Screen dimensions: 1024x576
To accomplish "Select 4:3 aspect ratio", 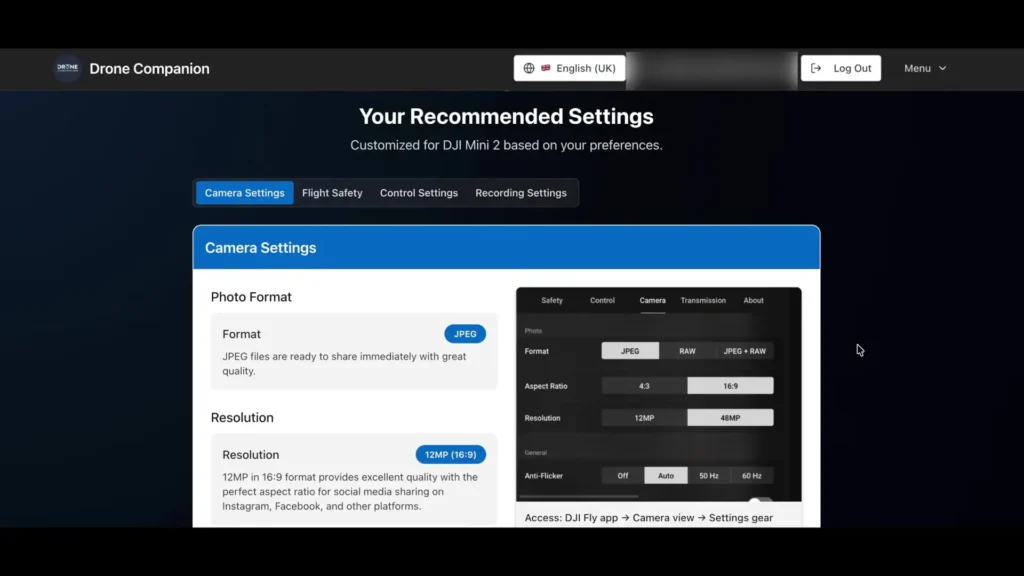I will [644, 386].
